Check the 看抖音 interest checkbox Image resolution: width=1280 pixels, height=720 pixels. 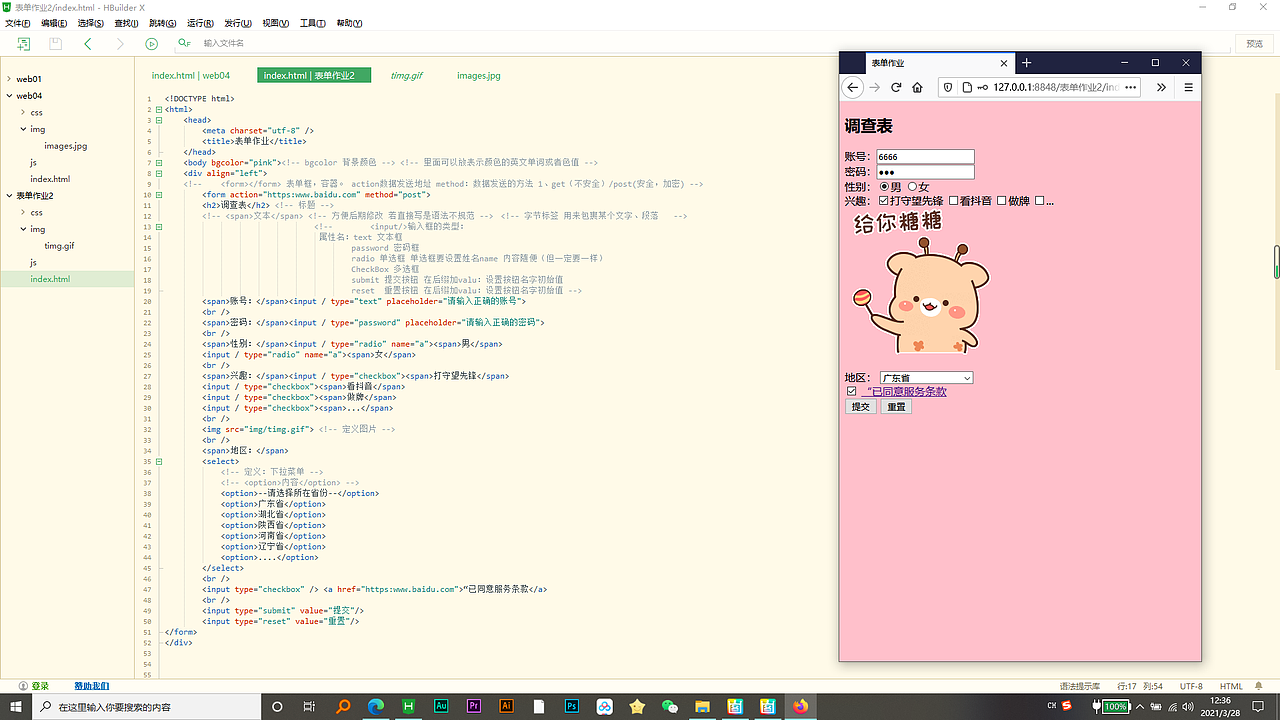coord(953,200)
